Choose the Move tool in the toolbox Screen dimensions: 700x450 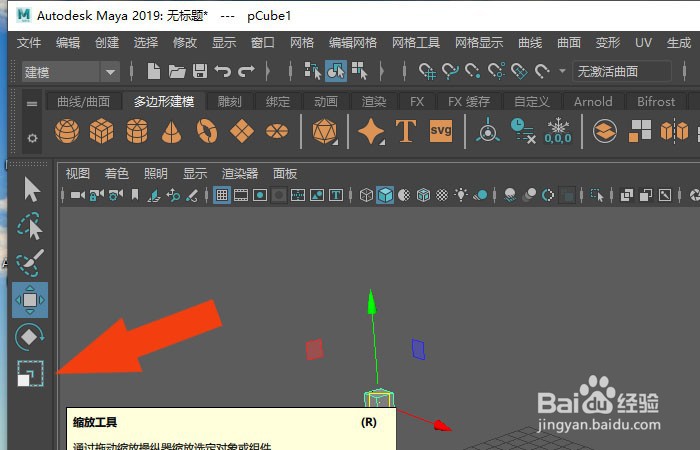point(30,300)
